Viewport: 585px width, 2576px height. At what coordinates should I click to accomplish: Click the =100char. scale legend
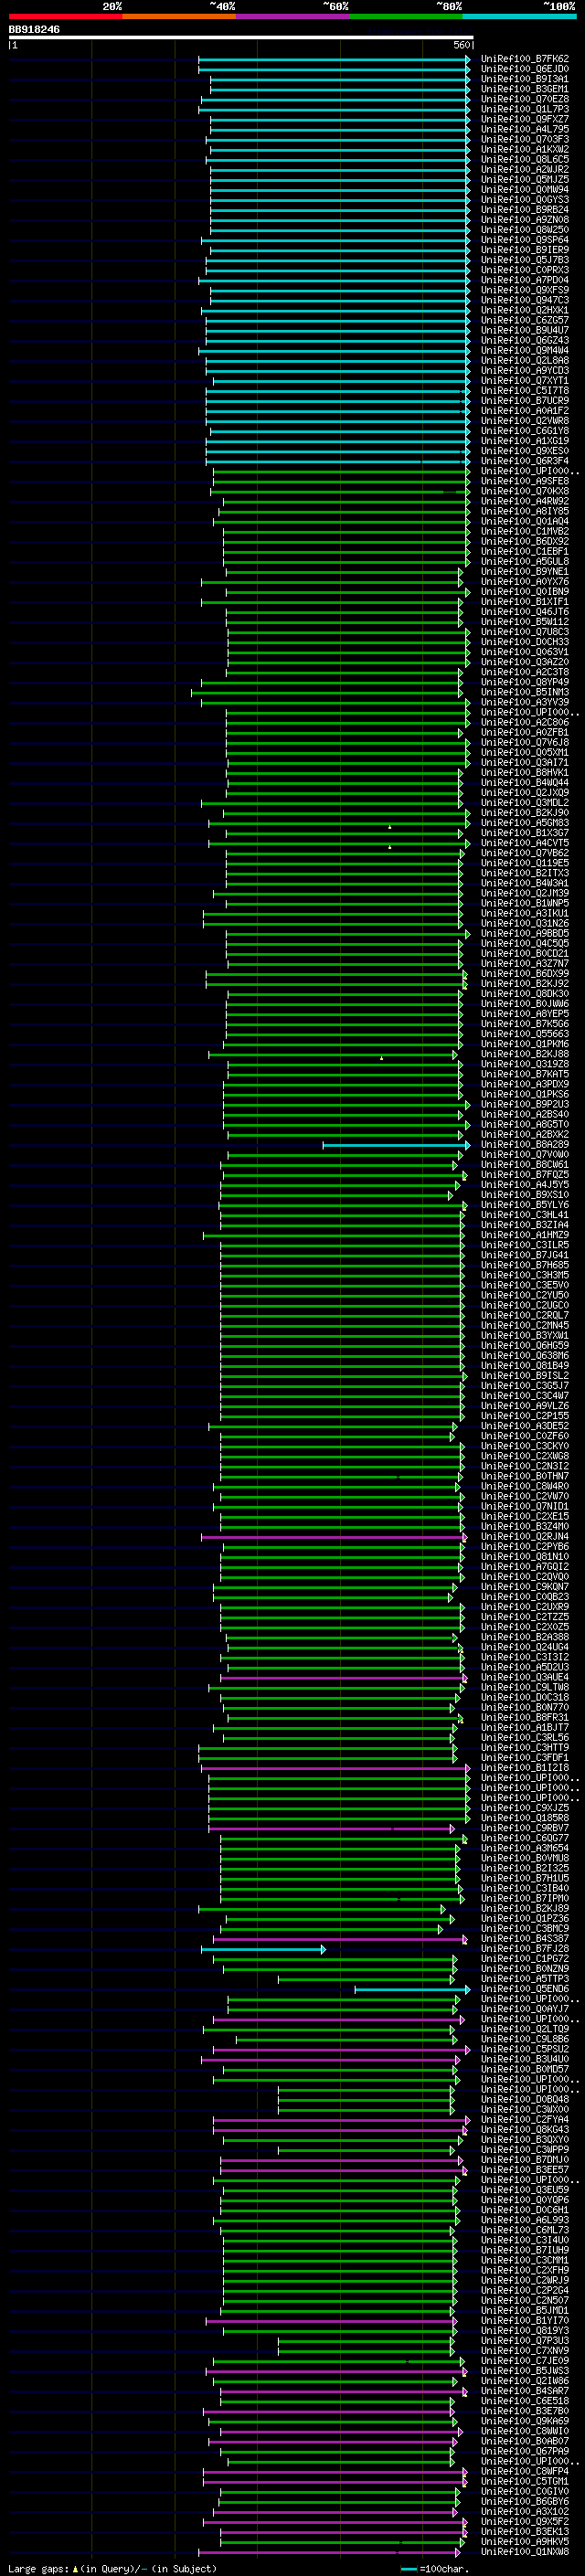436,2568
